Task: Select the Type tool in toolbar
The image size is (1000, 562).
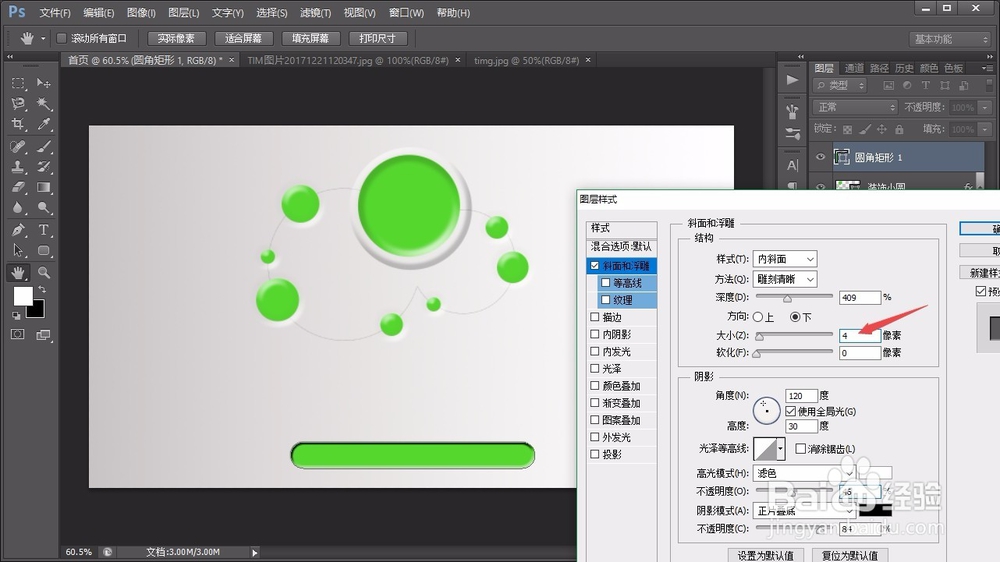Action: tap(43, 230)
